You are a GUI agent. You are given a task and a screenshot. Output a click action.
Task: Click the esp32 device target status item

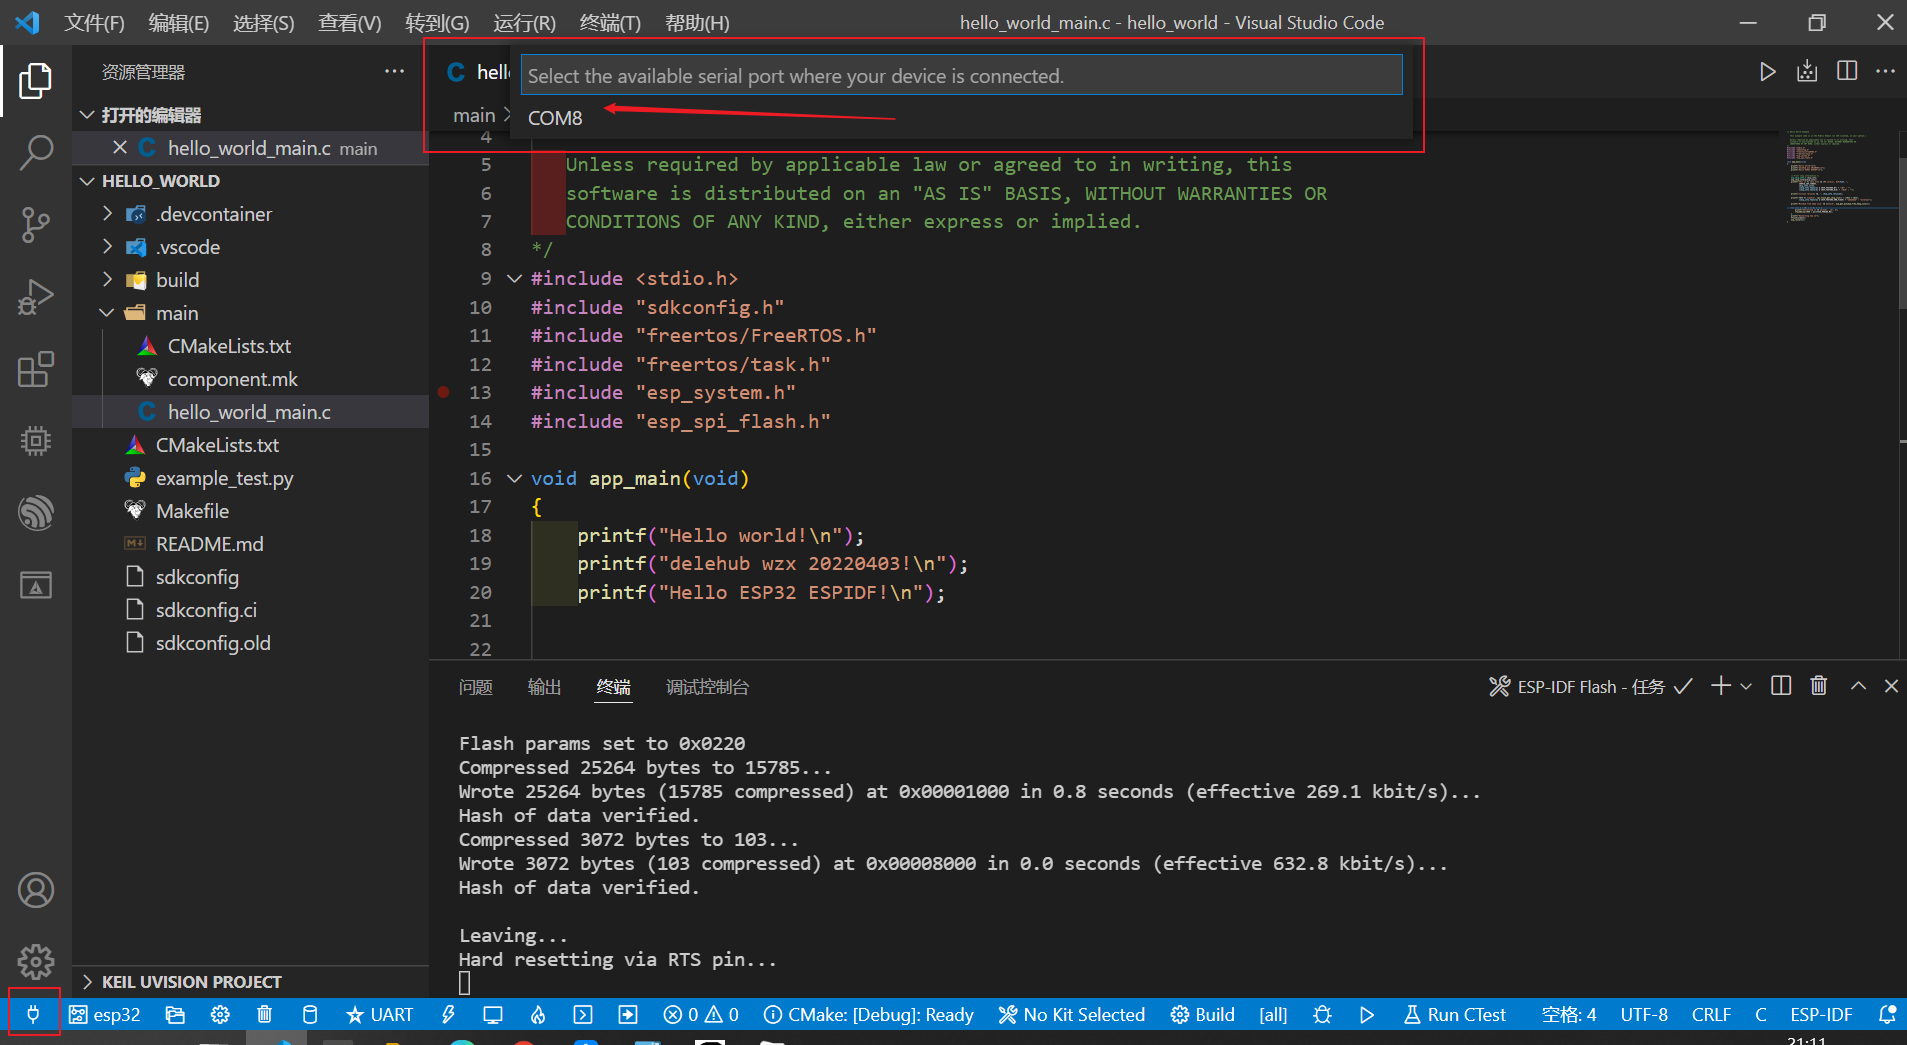(105, 1014)
